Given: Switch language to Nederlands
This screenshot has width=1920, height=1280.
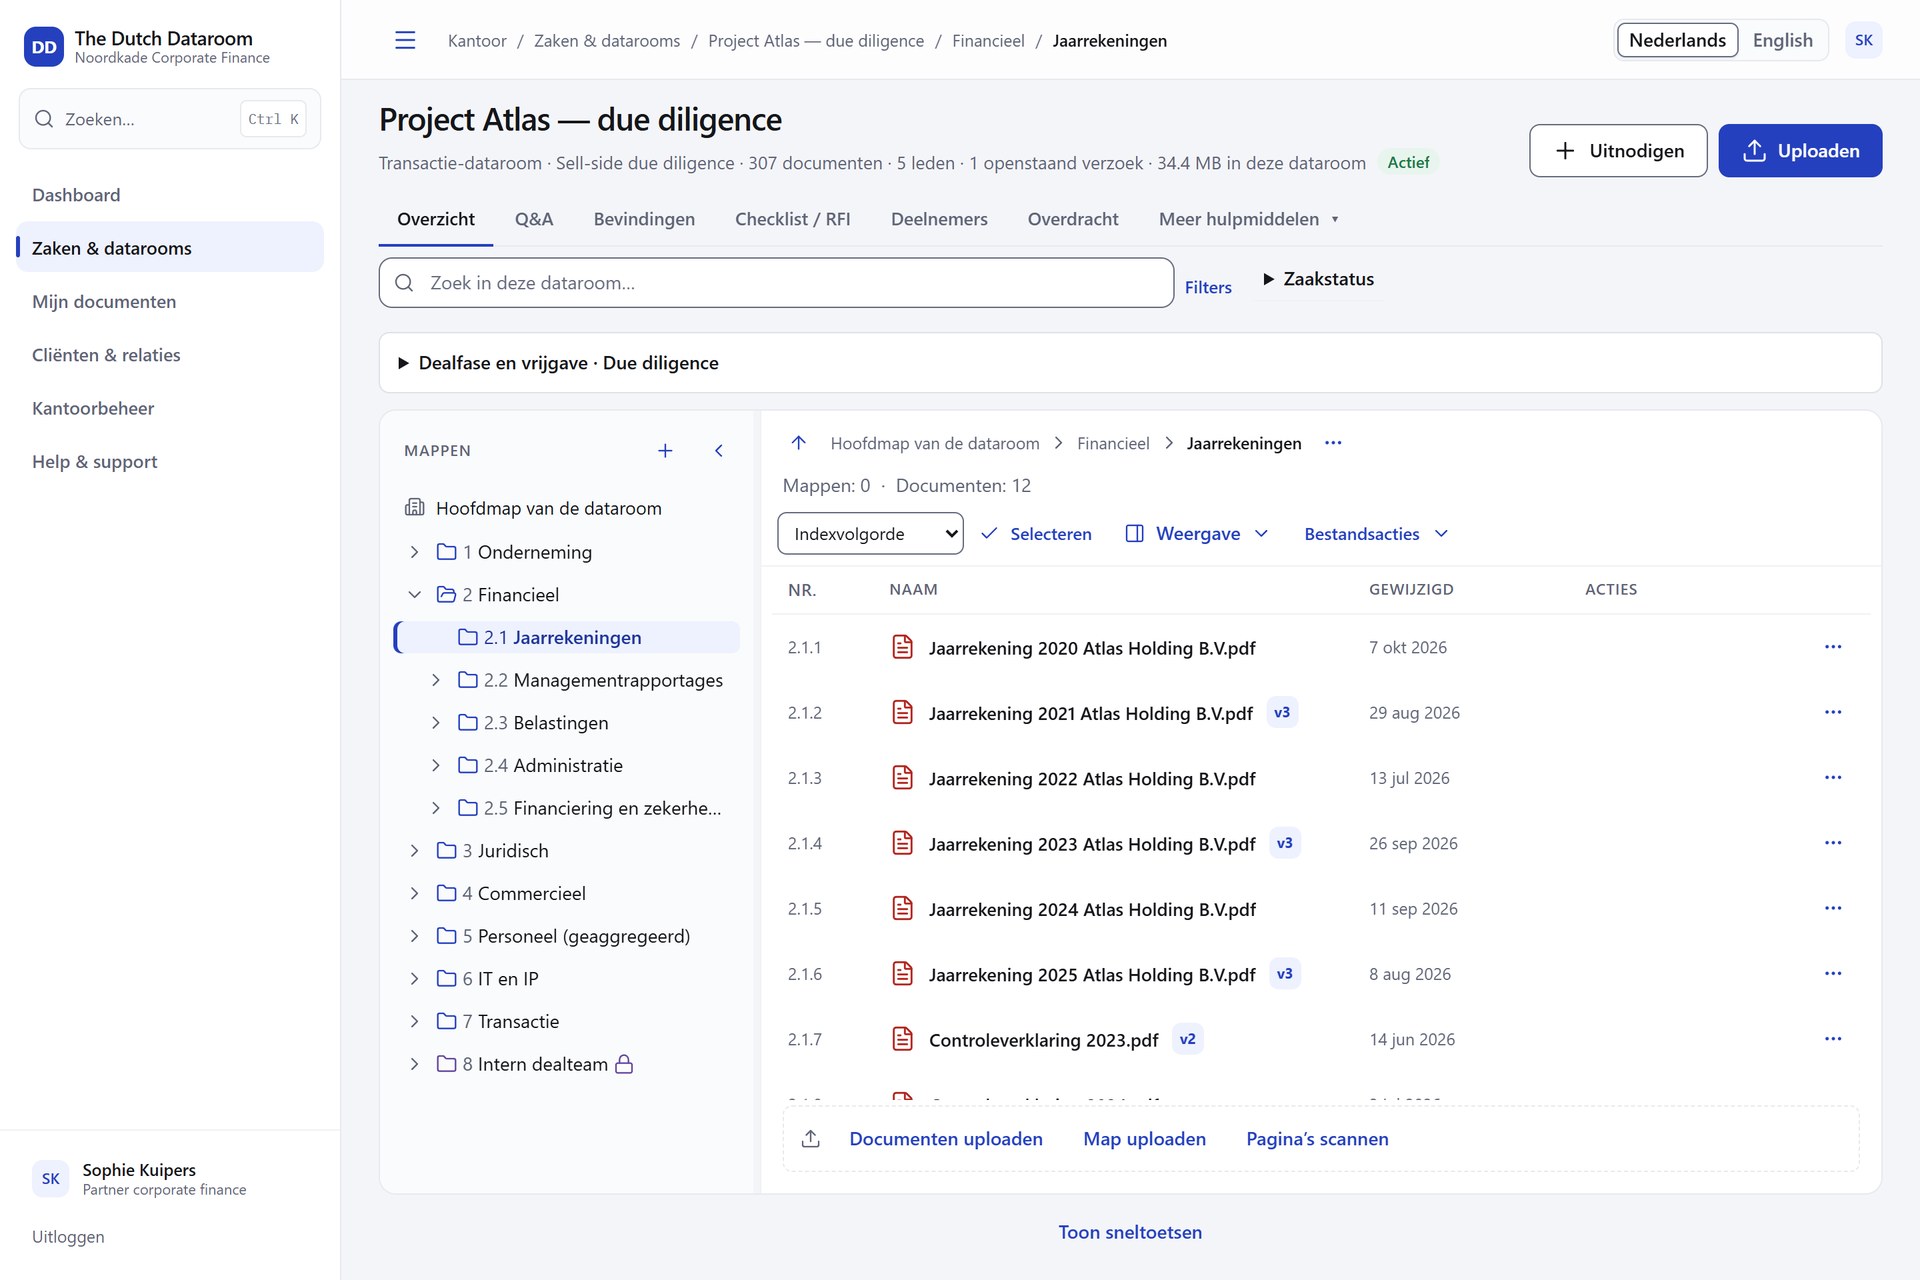Looking at the screenshot, I should coord(1677,40).
